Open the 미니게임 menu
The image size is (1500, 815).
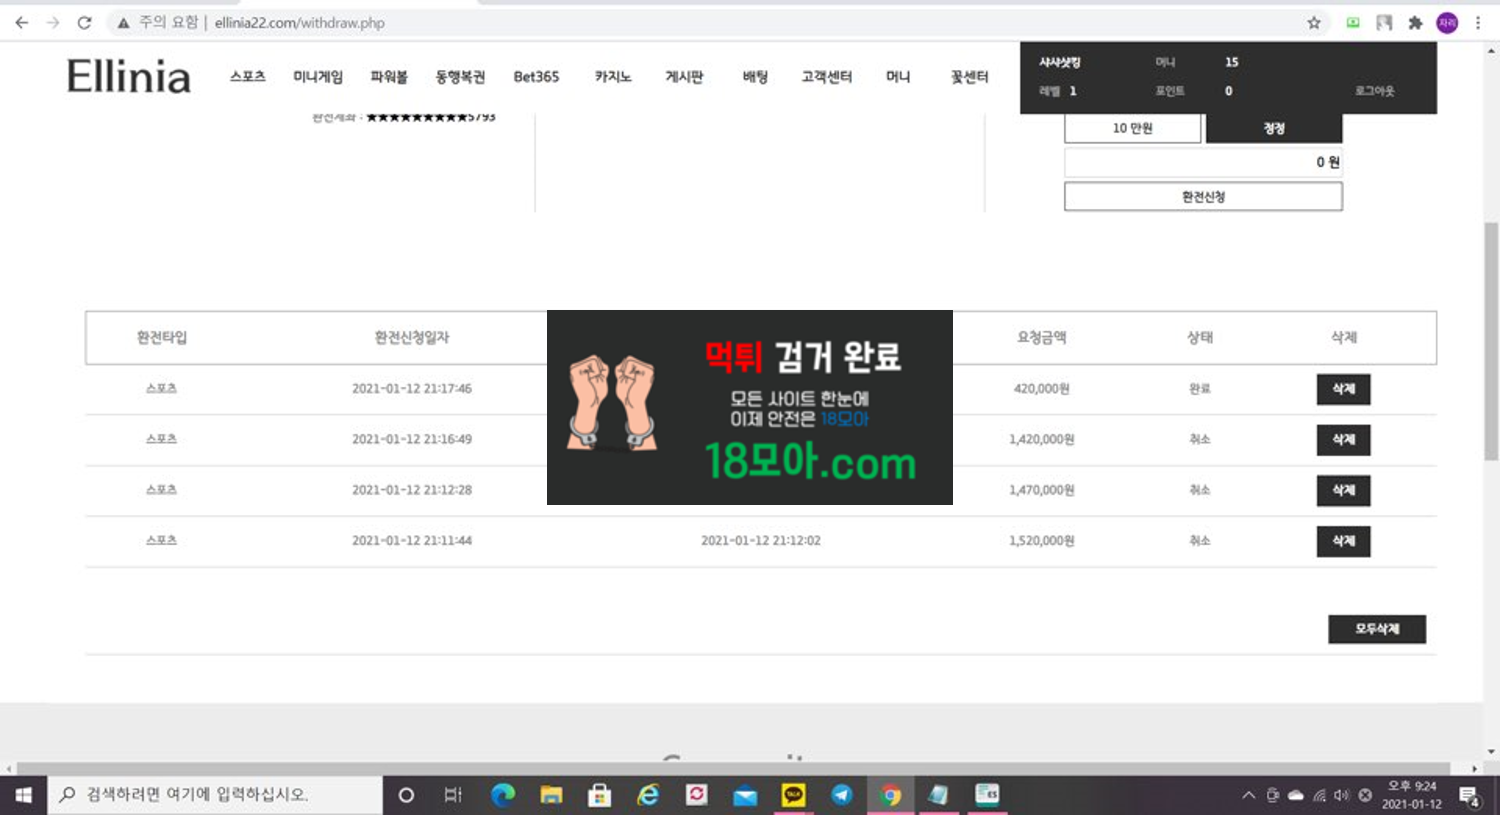(318, 77)
